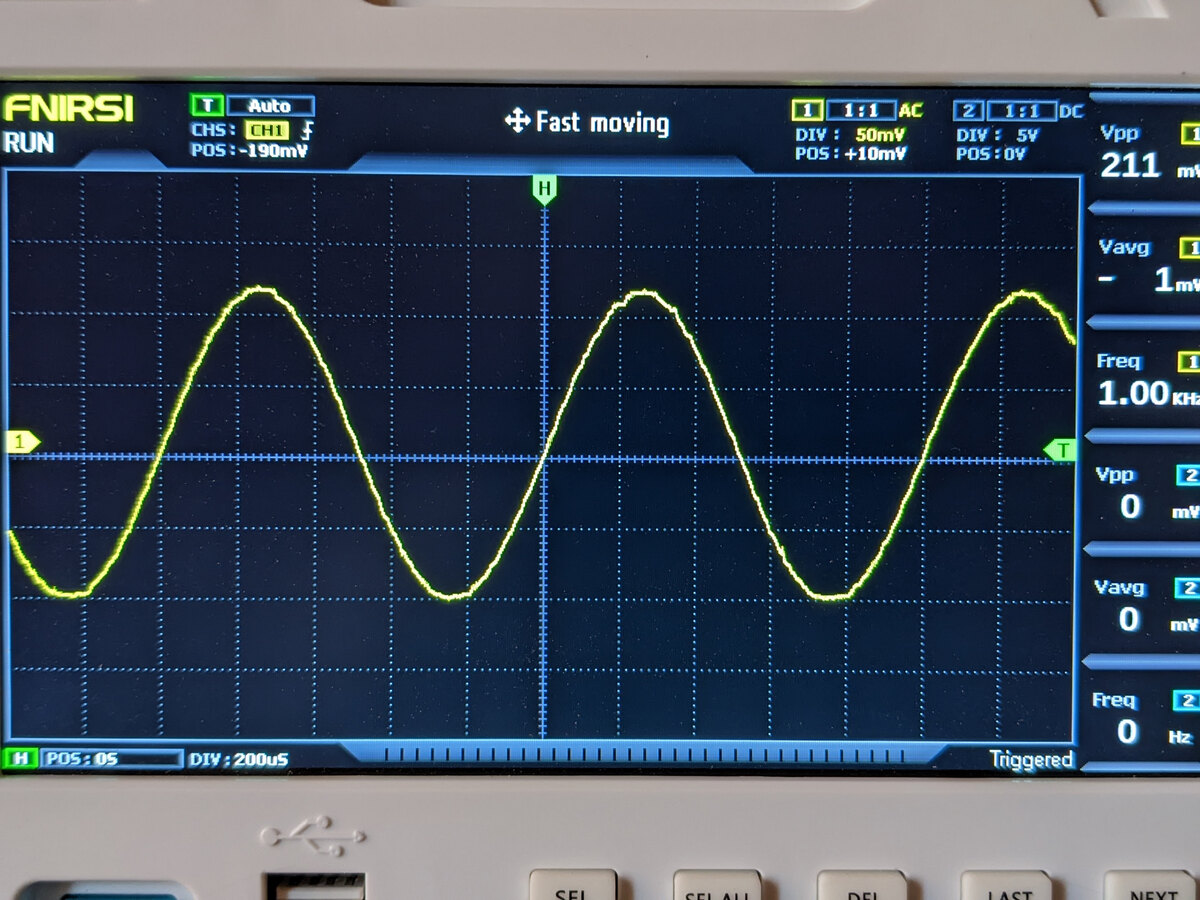Select the yellow channel 1 badge
Image resolution: width=1200 pixels, height=900 pixels.
[x=806, y=111]
